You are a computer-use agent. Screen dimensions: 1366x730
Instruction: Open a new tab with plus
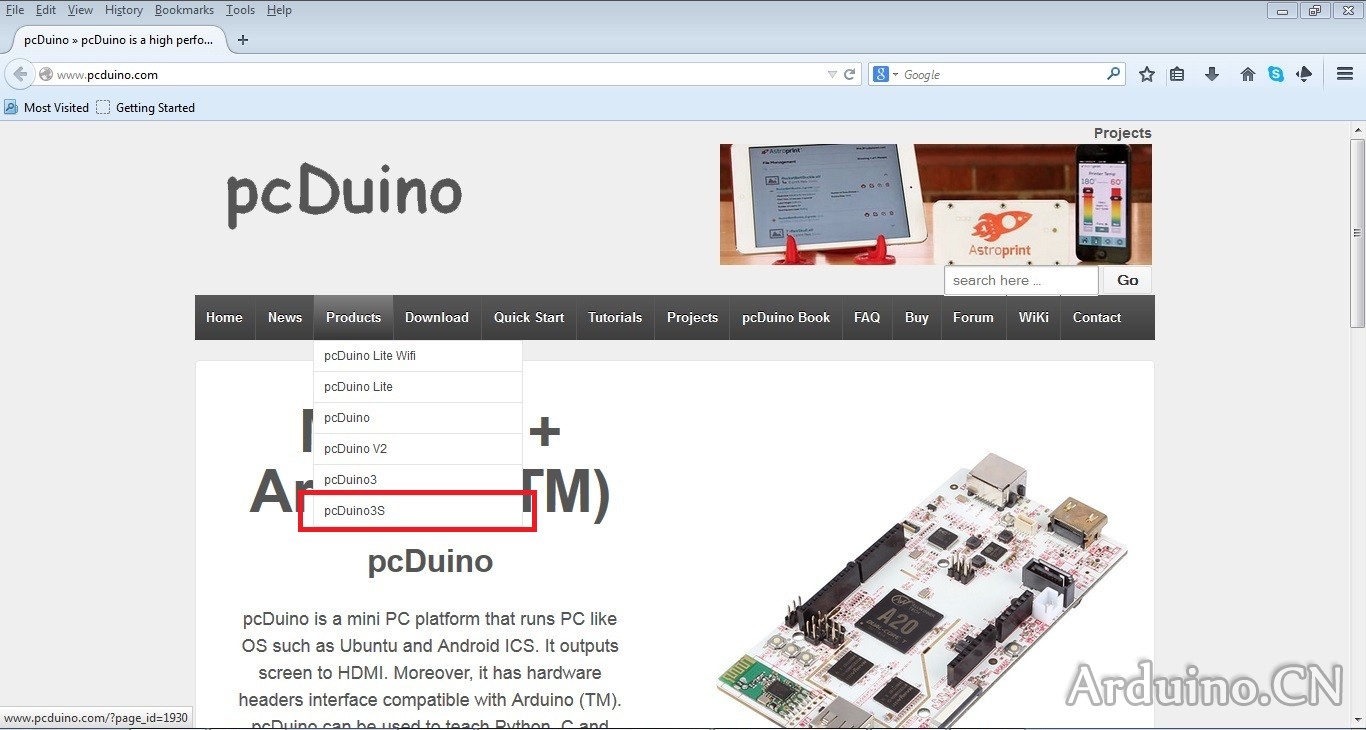click(242, 40)
